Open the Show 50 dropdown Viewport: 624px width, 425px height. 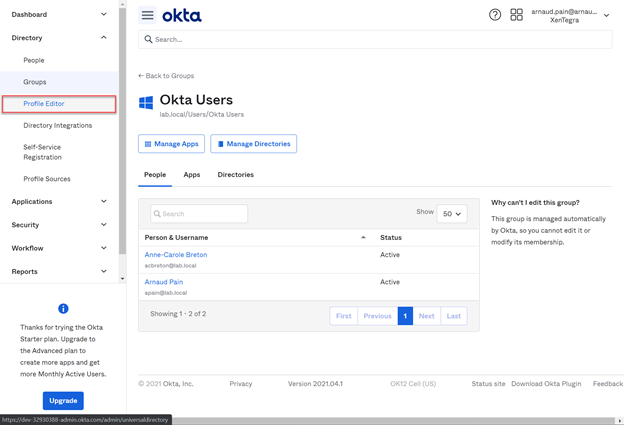click(451, 214)
